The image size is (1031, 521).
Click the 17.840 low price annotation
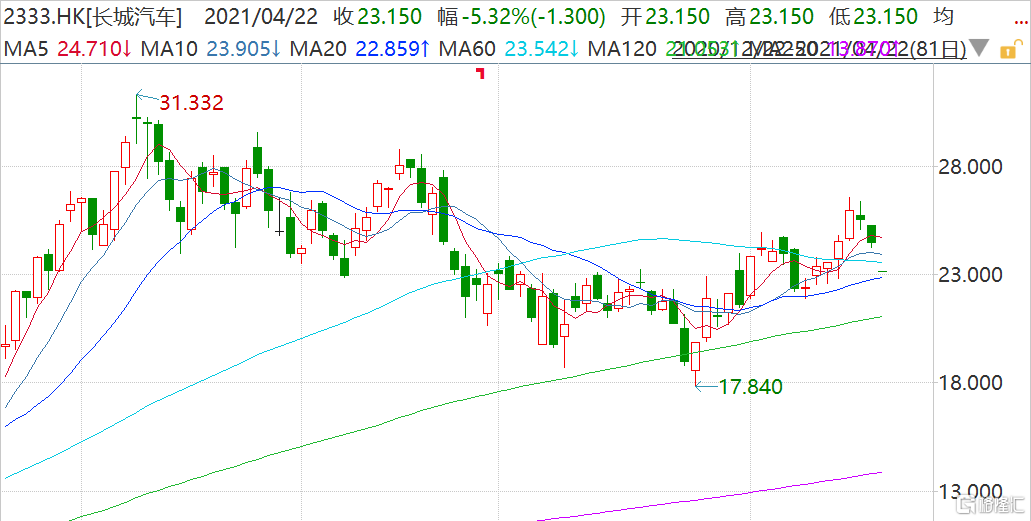tap(750, 387)
